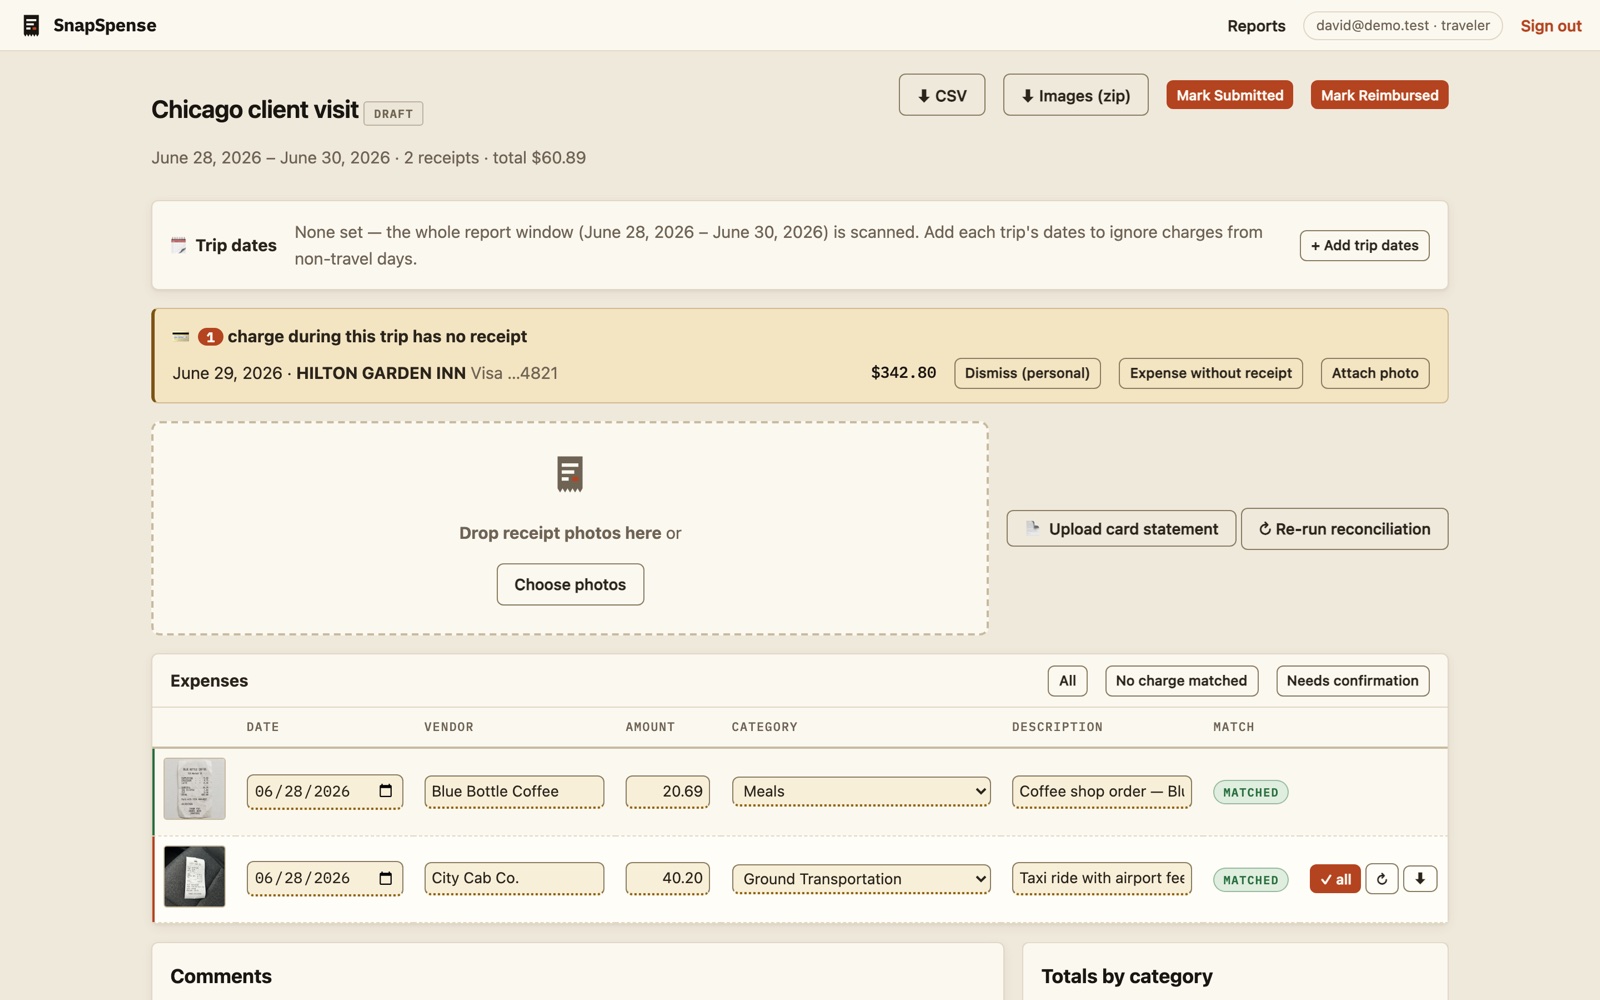The image size is (1600, 1000).
Task: Click the City Cab Co. vendor field
Action: point(514,878)
